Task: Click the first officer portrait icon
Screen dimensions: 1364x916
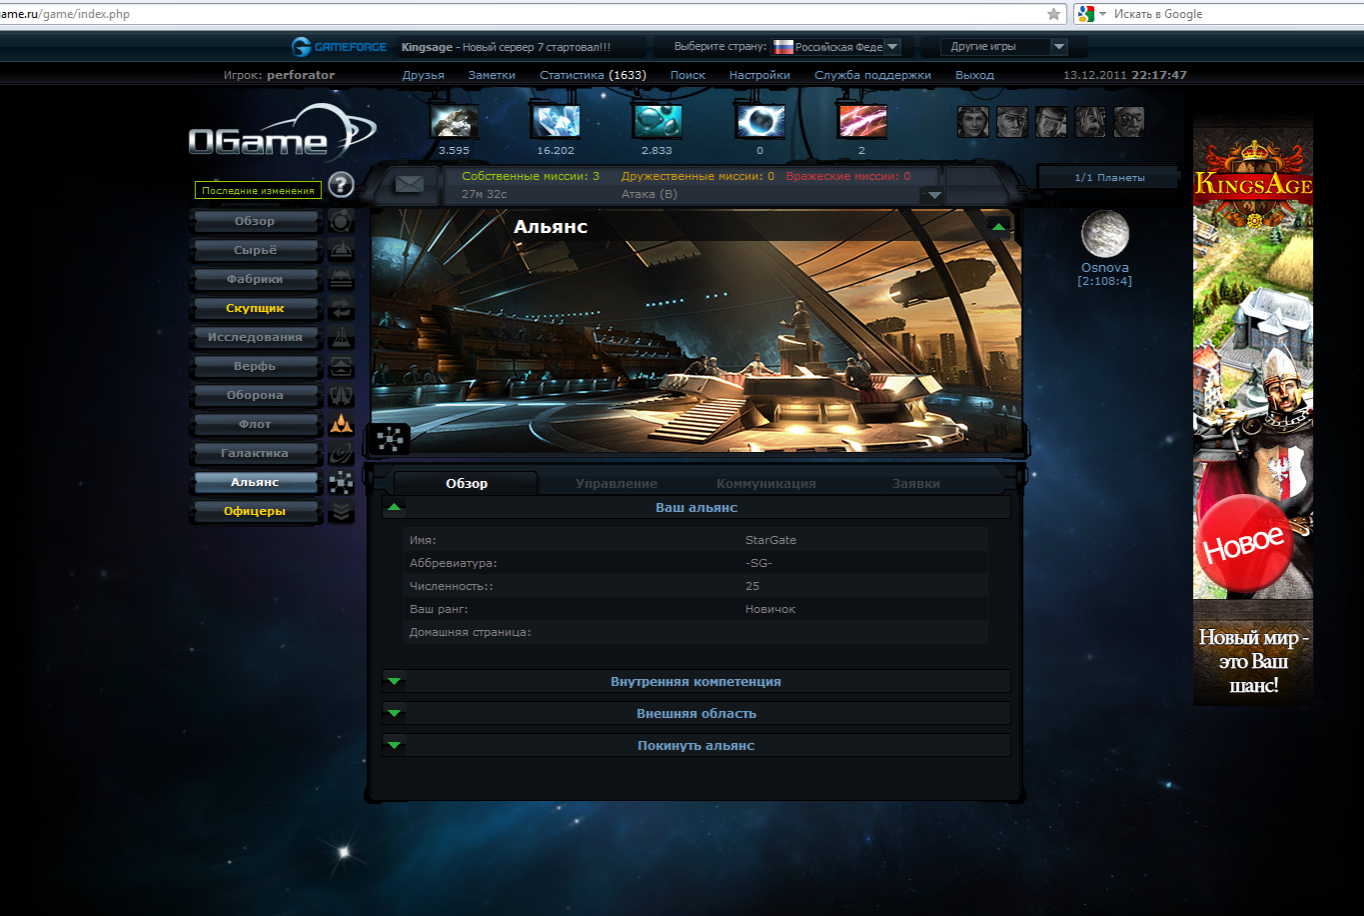Action: (972, 122)
